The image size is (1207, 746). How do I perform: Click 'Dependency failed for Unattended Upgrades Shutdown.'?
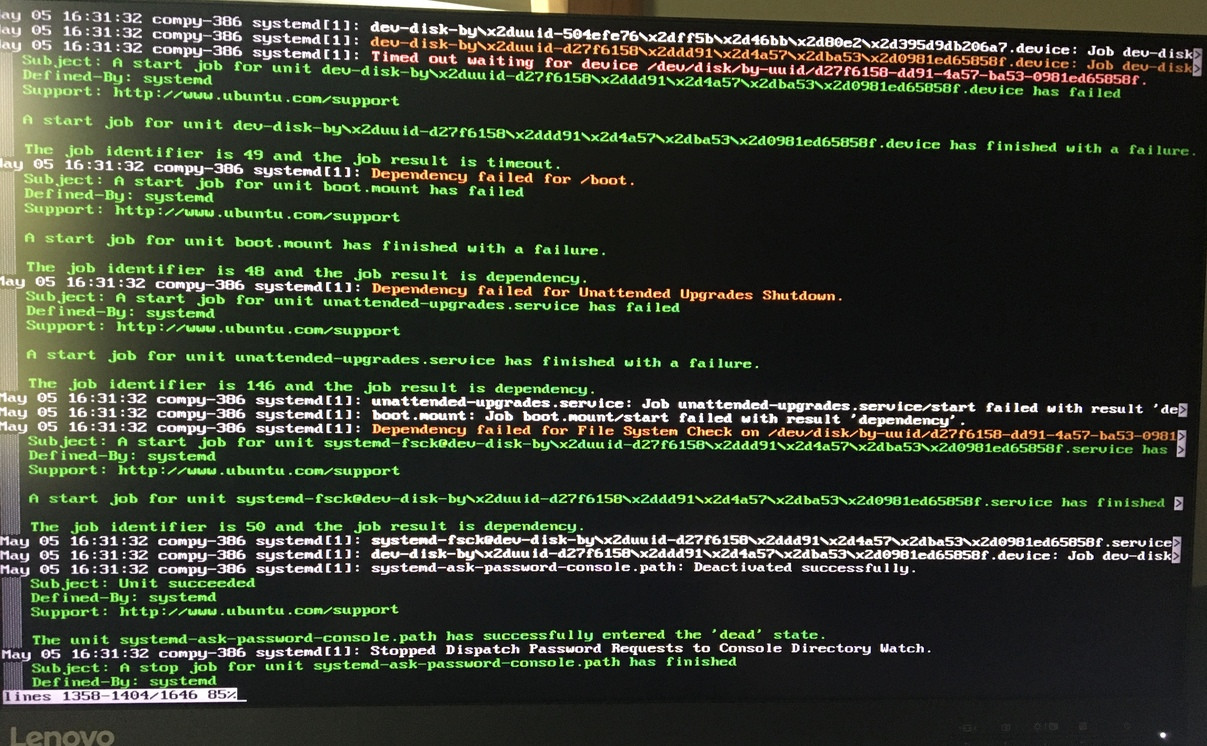(x=607, y=291)
